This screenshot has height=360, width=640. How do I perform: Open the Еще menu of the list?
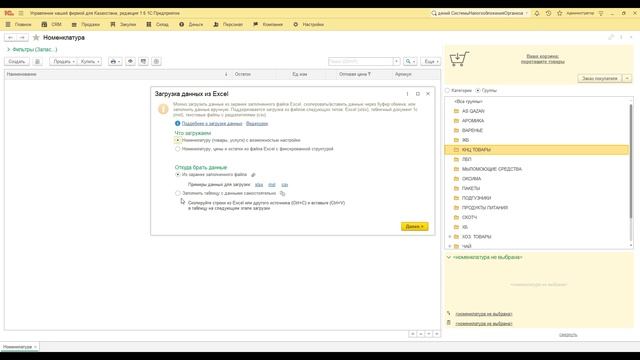pos(431,62)
